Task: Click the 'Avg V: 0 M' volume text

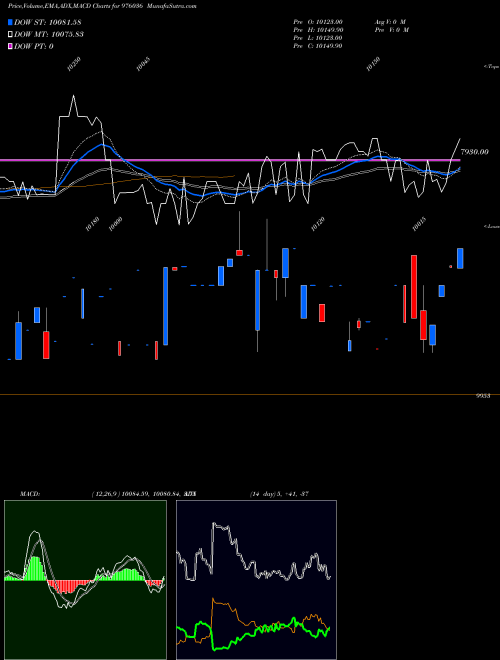Action: click(391, 21)
